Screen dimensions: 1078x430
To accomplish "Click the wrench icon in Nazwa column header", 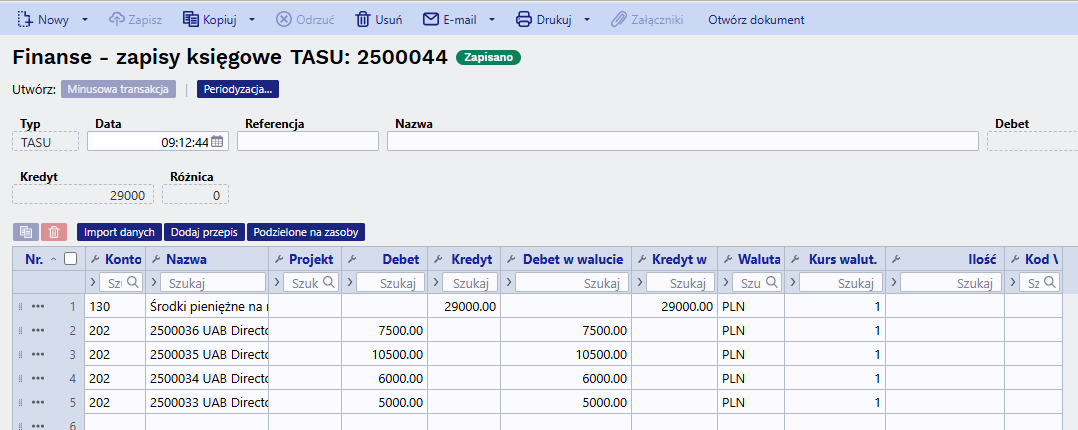I will tap(156, 259).
